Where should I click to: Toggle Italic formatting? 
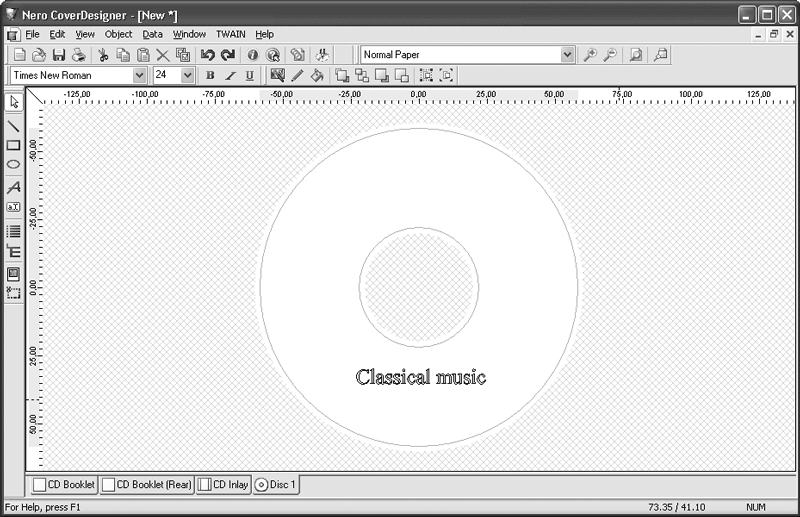229,75
